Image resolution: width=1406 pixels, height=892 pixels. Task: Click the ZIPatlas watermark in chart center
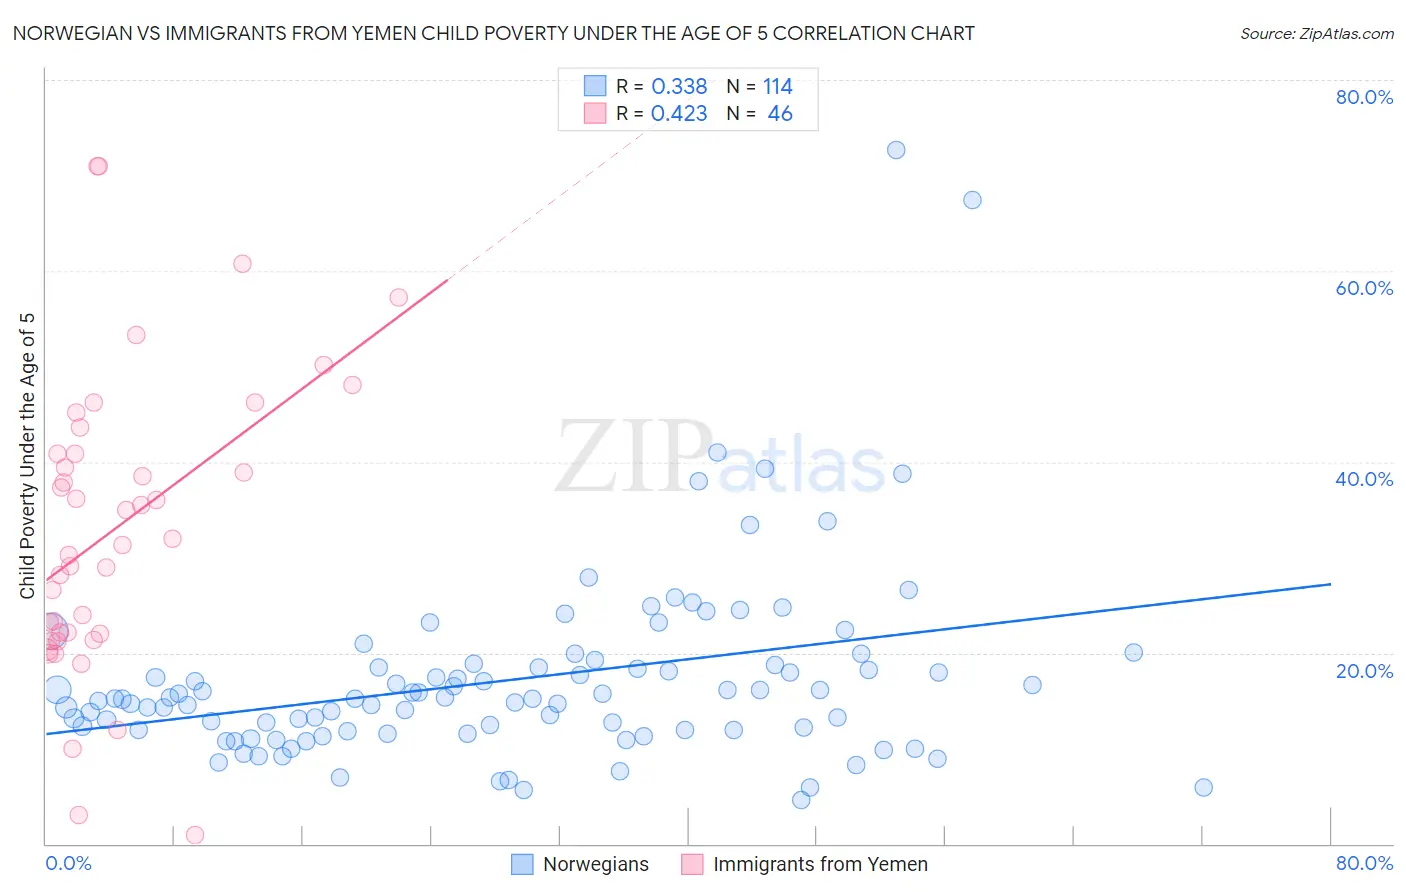pos(720,457)
